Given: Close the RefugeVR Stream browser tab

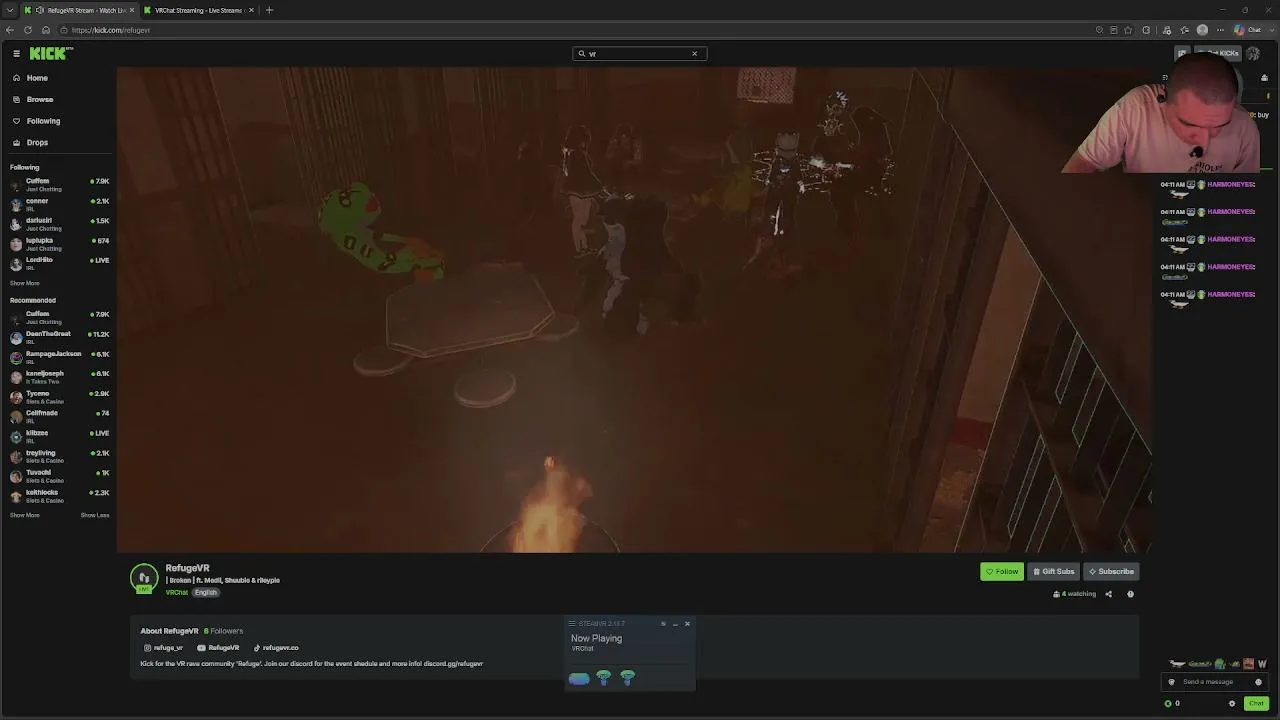Looking at the screenshot, I should coord(131,10).
